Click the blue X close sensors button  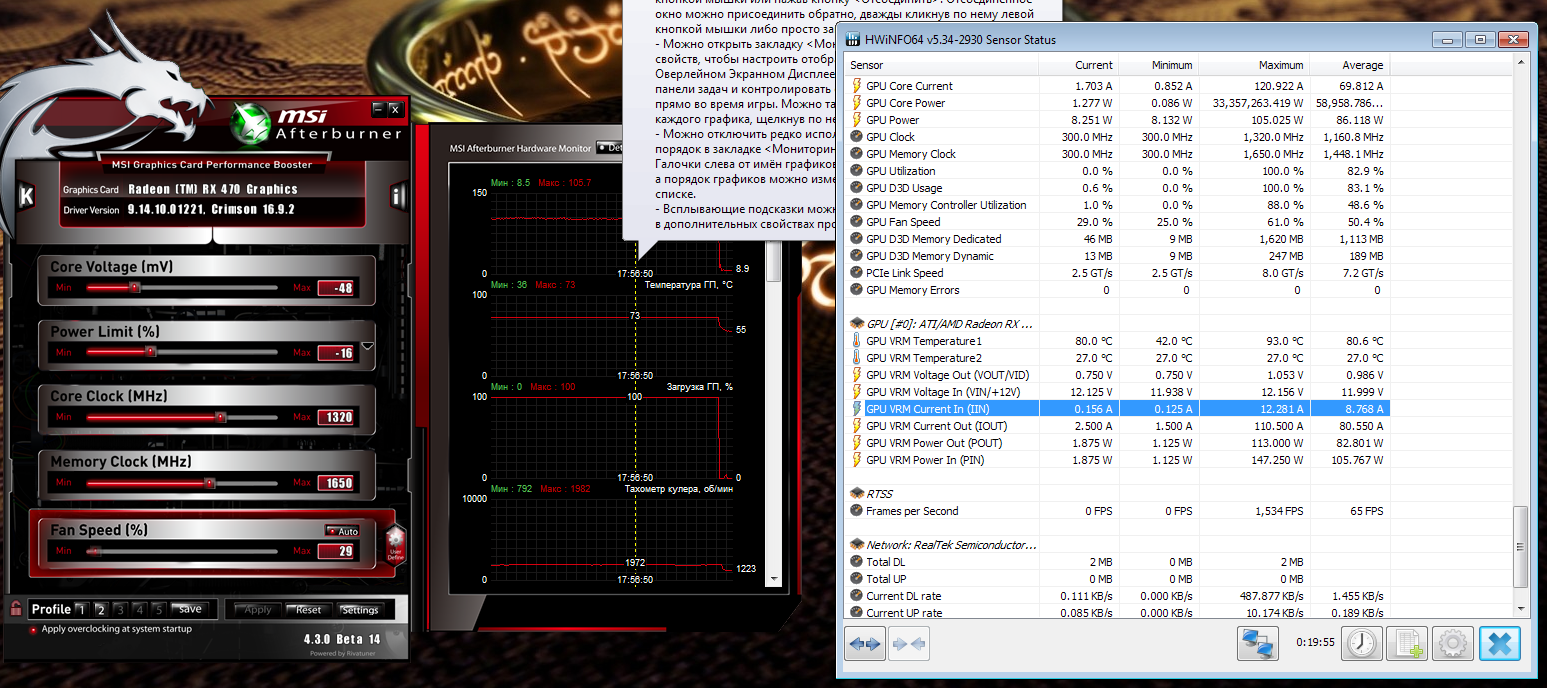[x=1499, y=644]
